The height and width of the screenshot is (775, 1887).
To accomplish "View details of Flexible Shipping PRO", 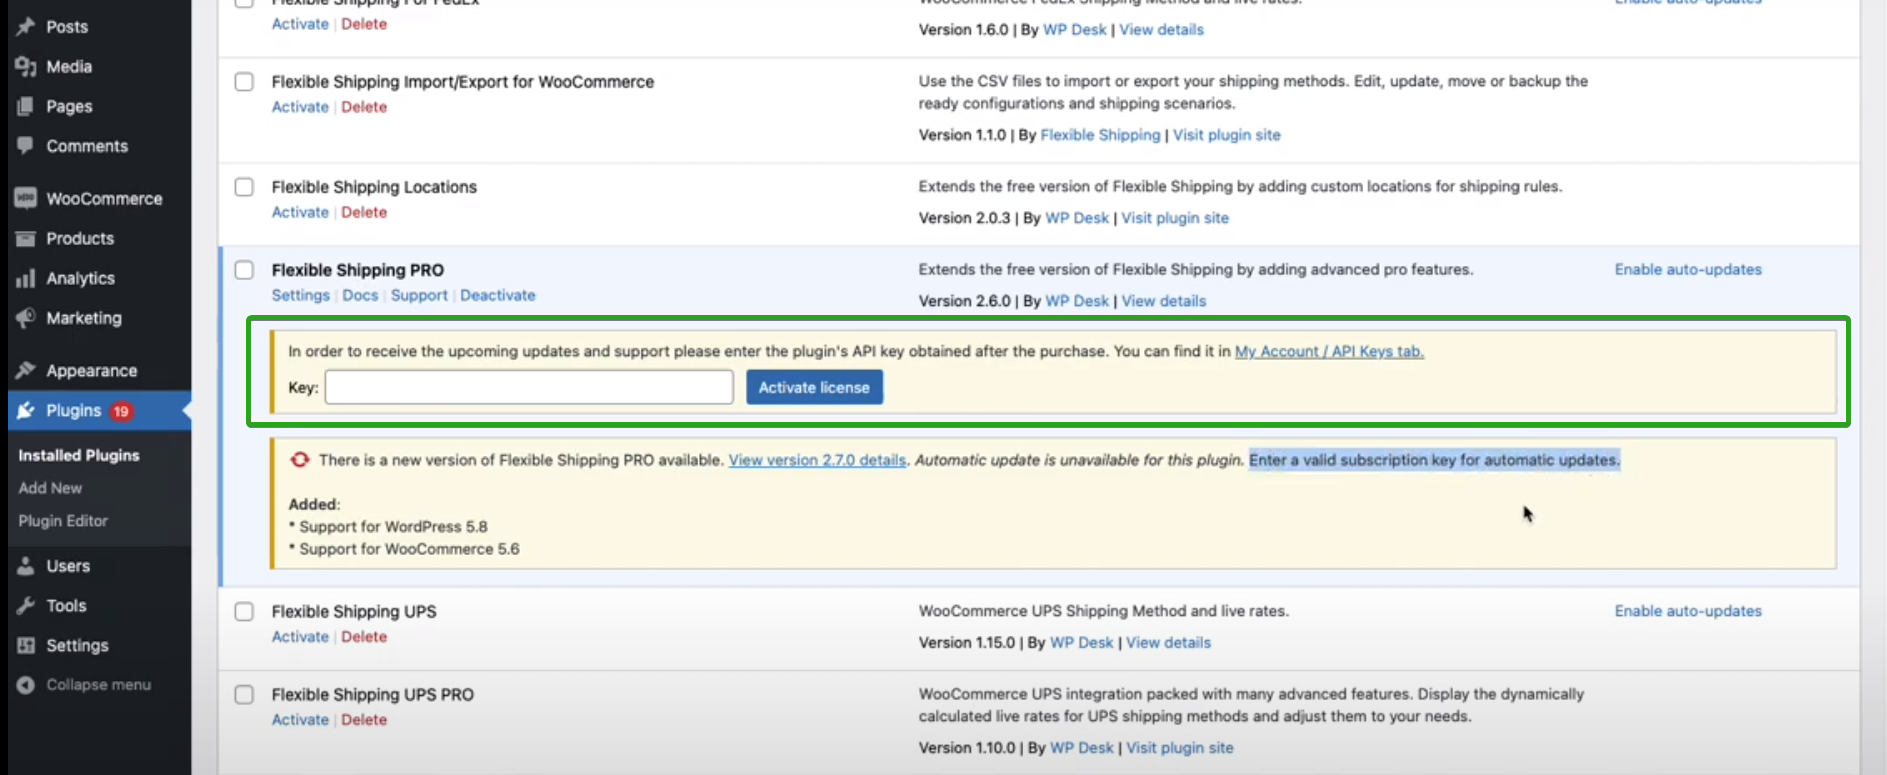I will pyautogui.click(x=1164, y=301).
